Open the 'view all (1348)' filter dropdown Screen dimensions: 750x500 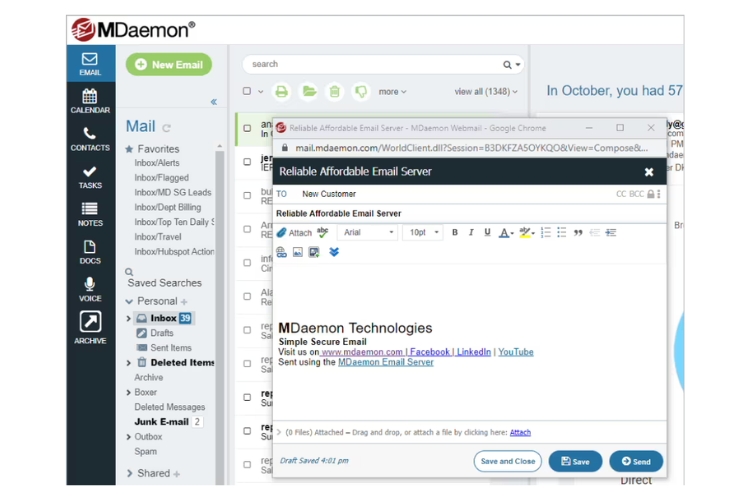click(x=486, y=91)
